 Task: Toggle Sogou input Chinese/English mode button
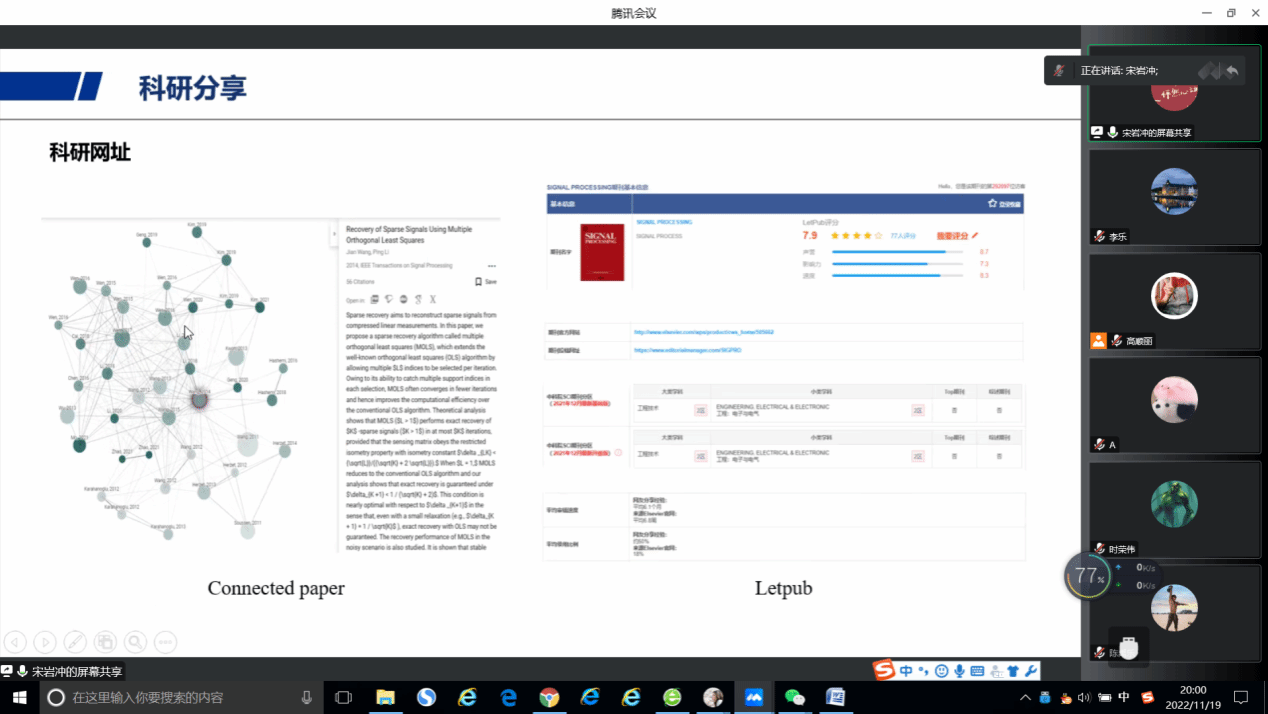point(905,670)
